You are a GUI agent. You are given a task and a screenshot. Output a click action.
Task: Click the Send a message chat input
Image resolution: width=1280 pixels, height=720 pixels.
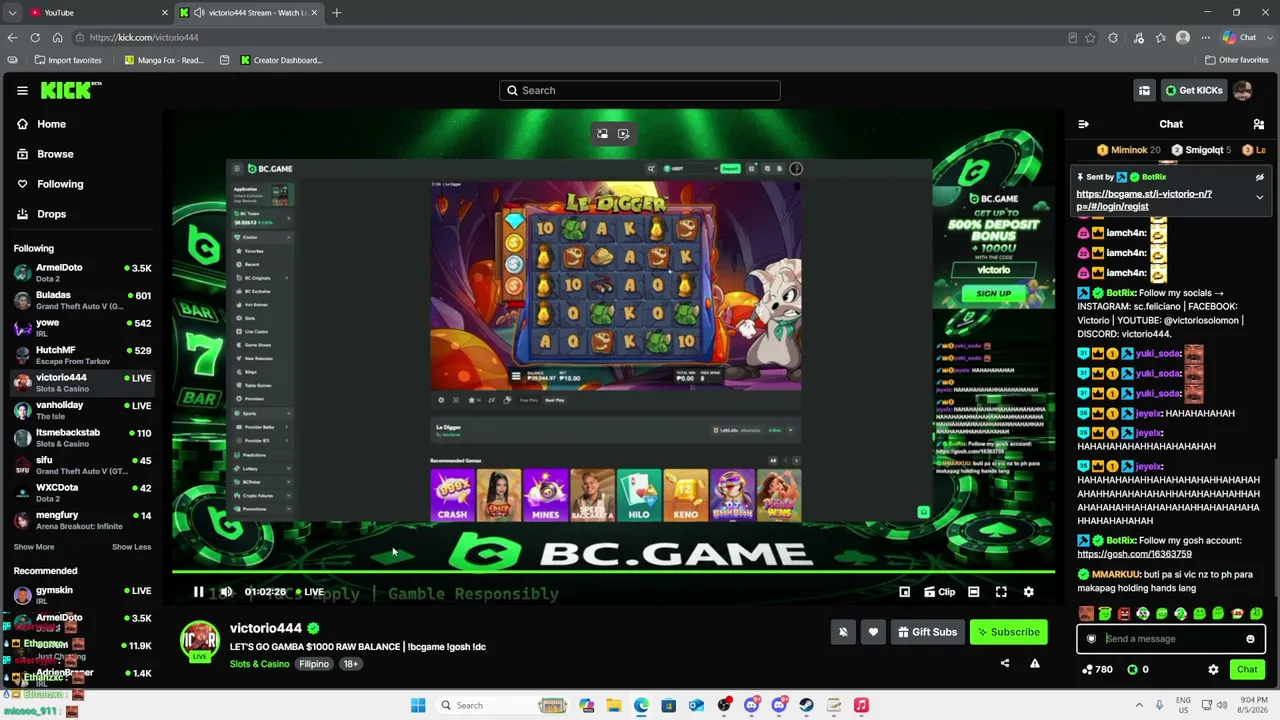click(x=1171, y=639)
